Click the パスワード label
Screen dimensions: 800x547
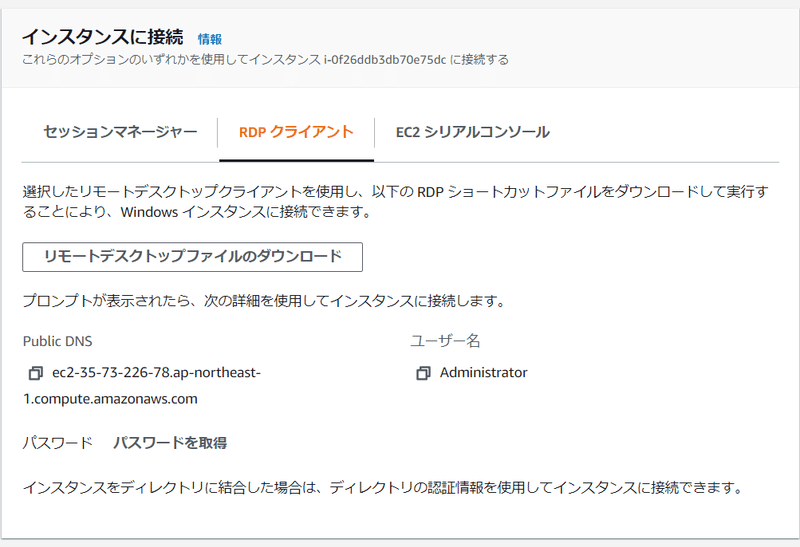point(58,442)
